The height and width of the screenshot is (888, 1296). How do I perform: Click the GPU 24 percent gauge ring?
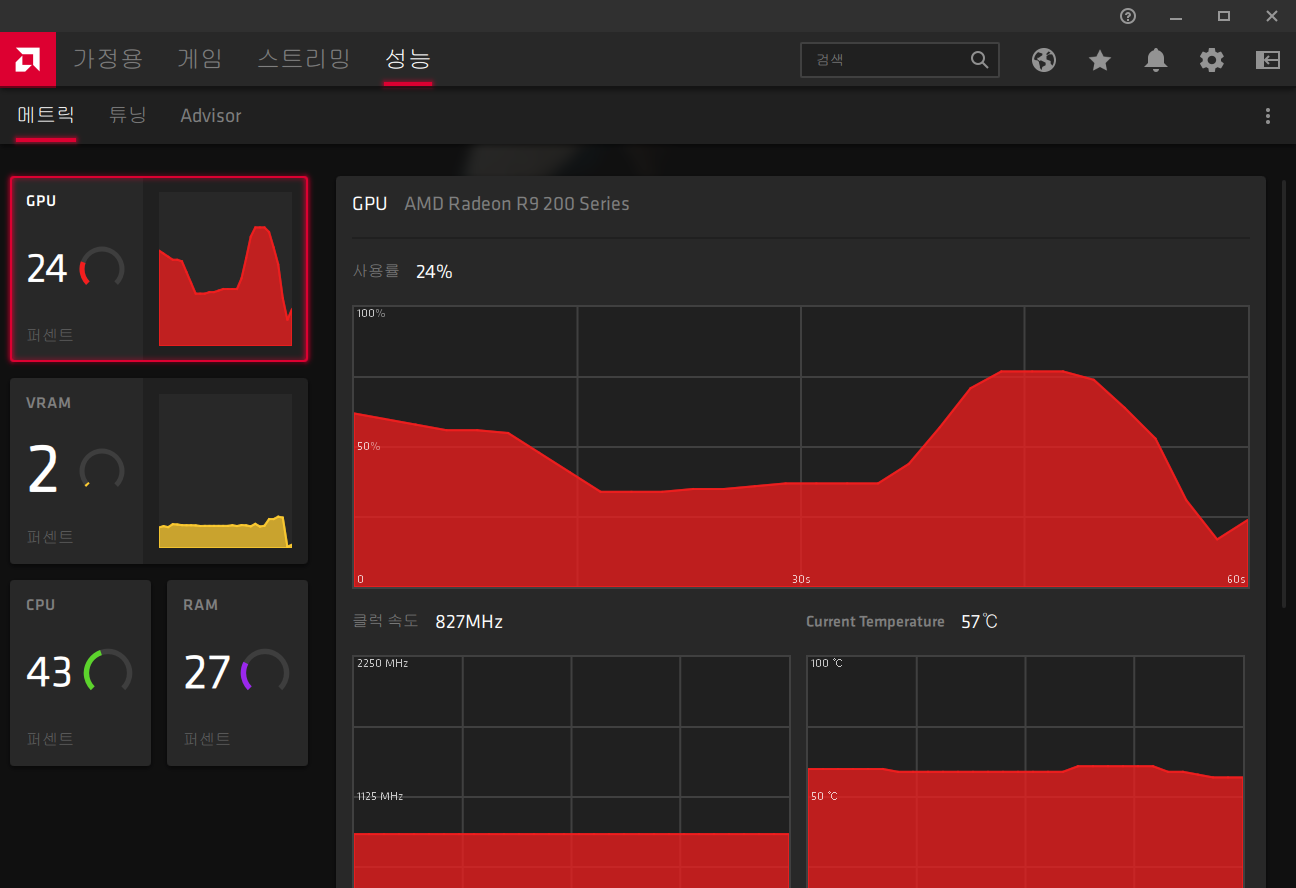click(102, 268)
